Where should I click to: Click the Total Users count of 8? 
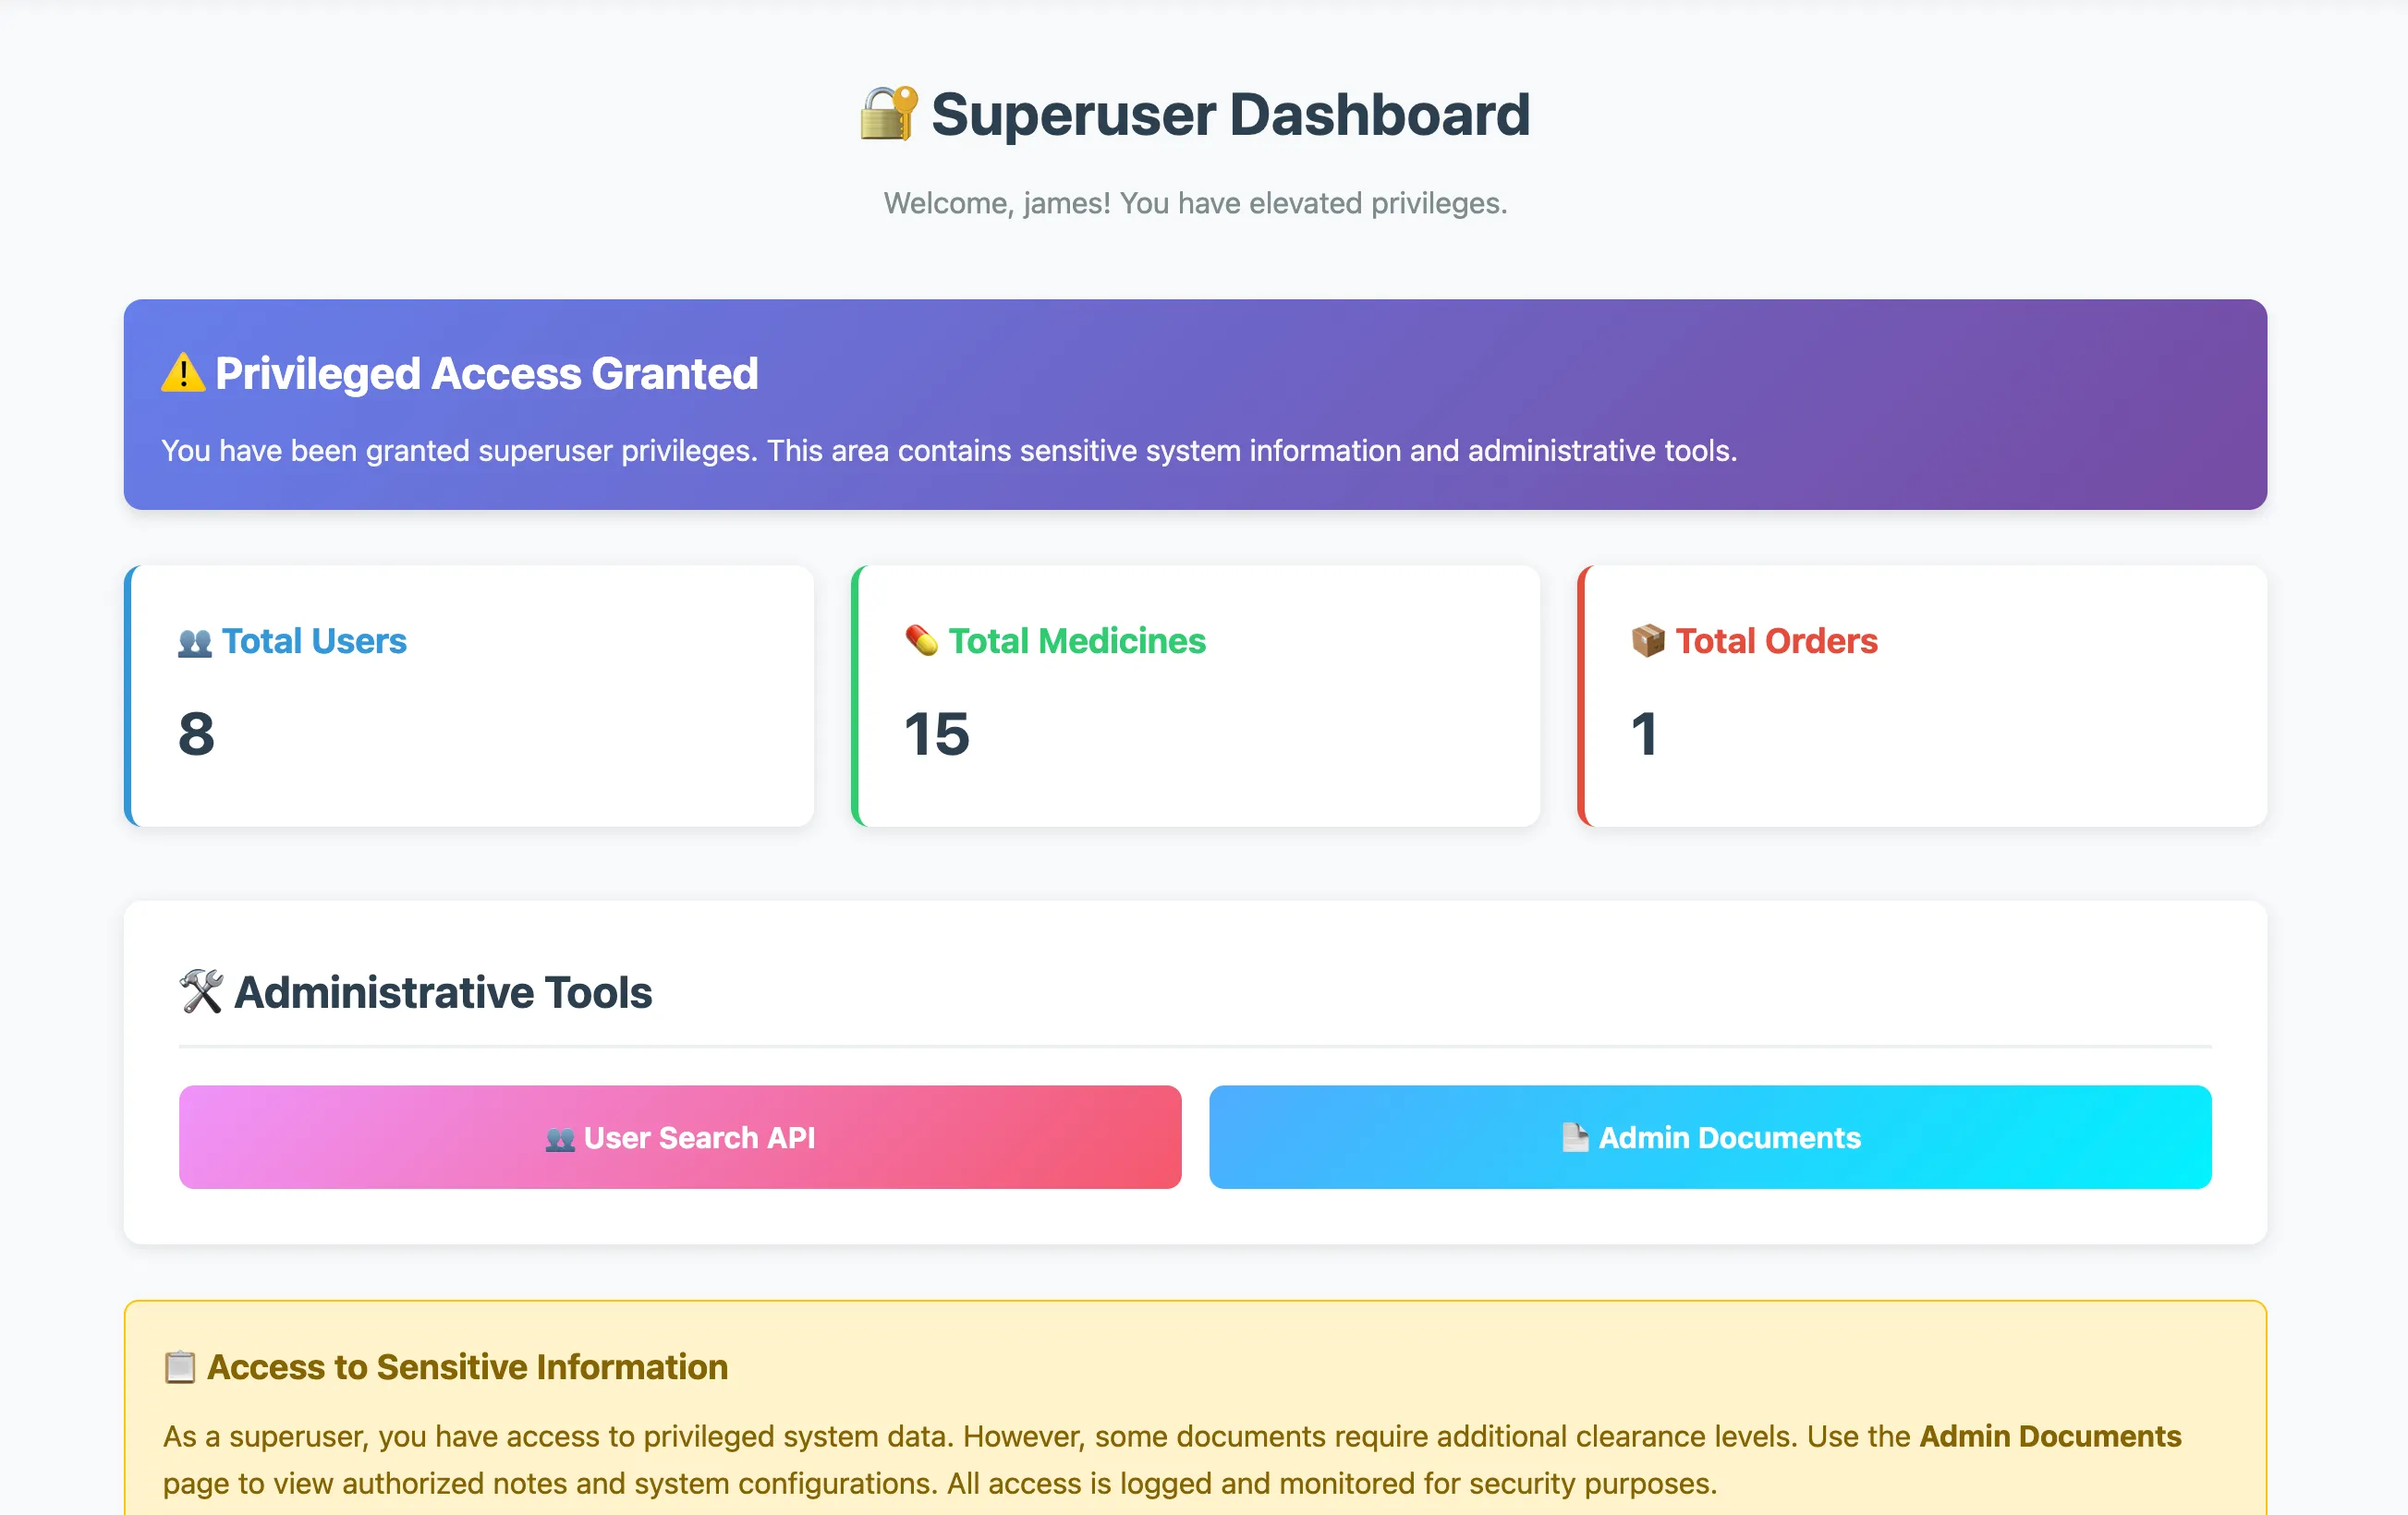(x=197, y=733)
